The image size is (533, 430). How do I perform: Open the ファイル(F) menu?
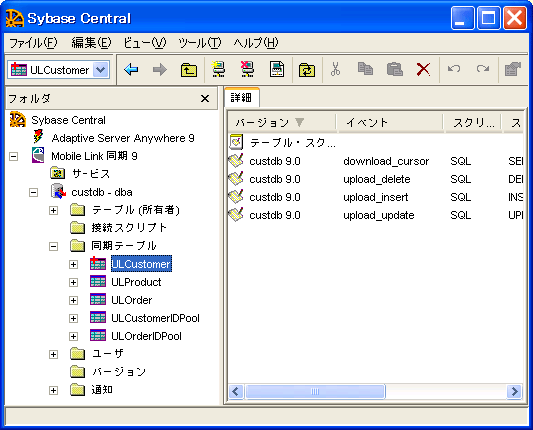[33, 43]
